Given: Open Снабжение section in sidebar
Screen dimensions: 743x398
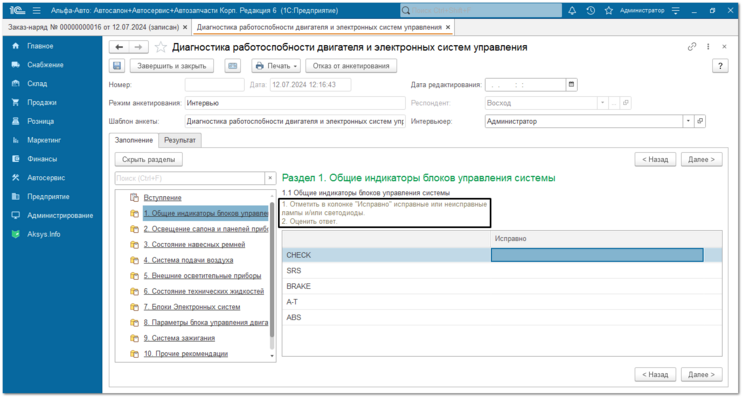Looking at the screenshot, I should click(x=45, y=65).
